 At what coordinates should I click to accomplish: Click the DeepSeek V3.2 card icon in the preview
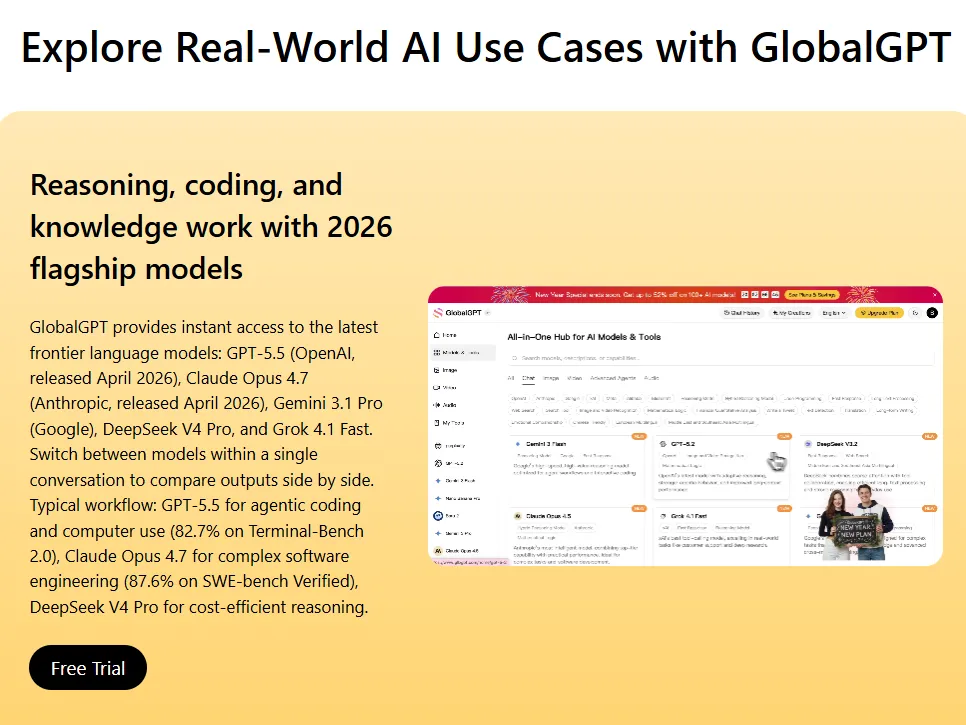(808, 444)
